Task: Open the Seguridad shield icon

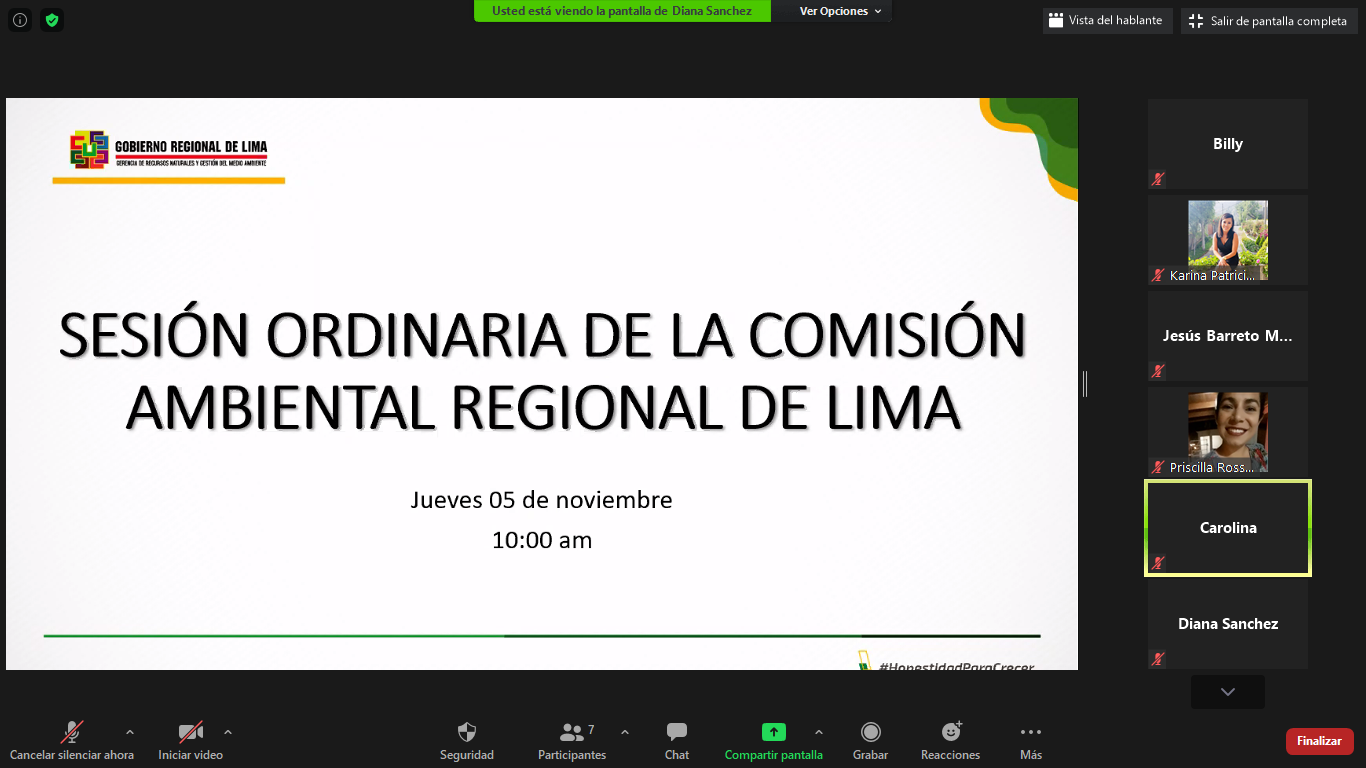Action: pos(467,733)
